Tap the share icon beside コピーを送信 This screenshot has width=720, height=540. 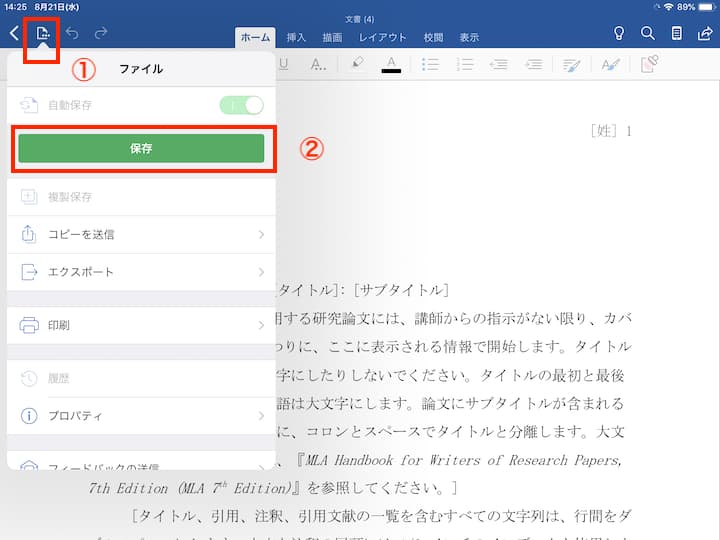[28, 234]
